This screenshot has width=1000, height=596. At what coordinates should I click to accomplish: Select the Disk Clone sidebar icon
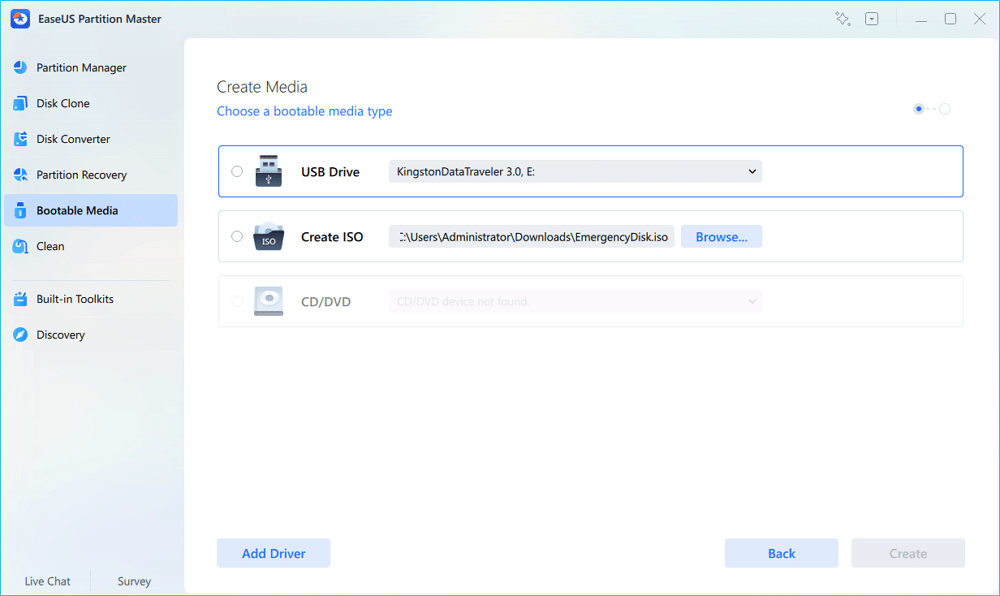[x=20, y=103]
